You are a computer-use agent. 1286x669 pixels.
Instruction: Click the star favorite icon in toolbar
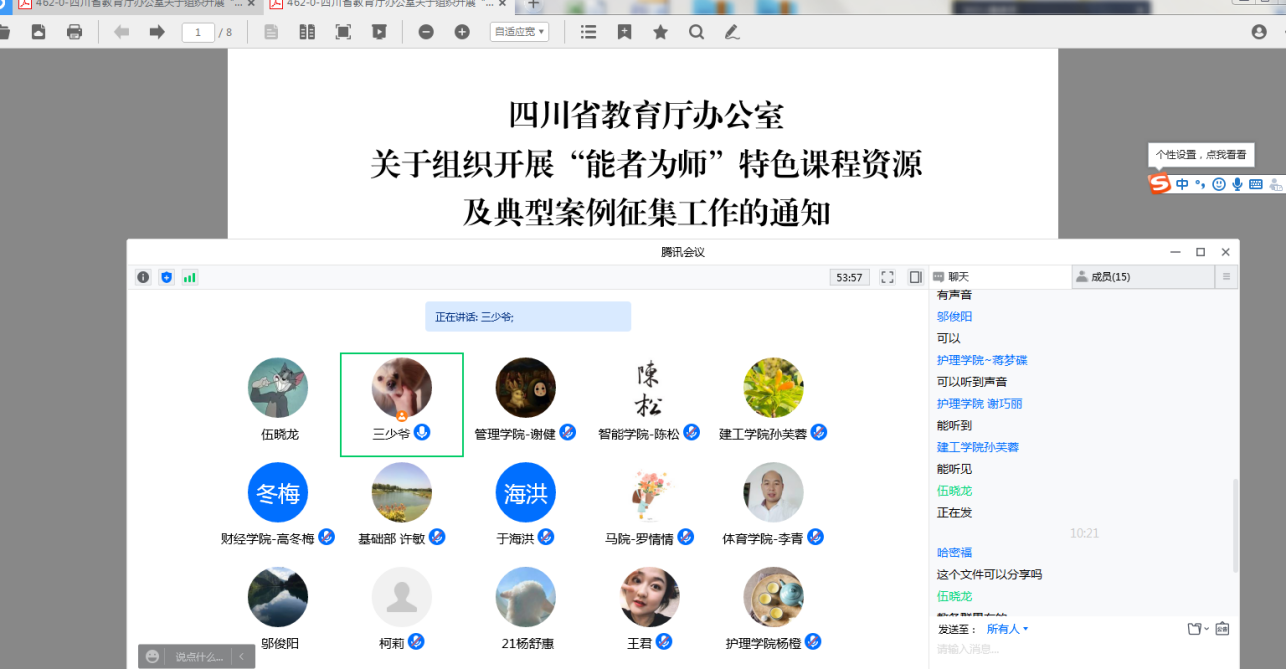click(x=661, y=32)
